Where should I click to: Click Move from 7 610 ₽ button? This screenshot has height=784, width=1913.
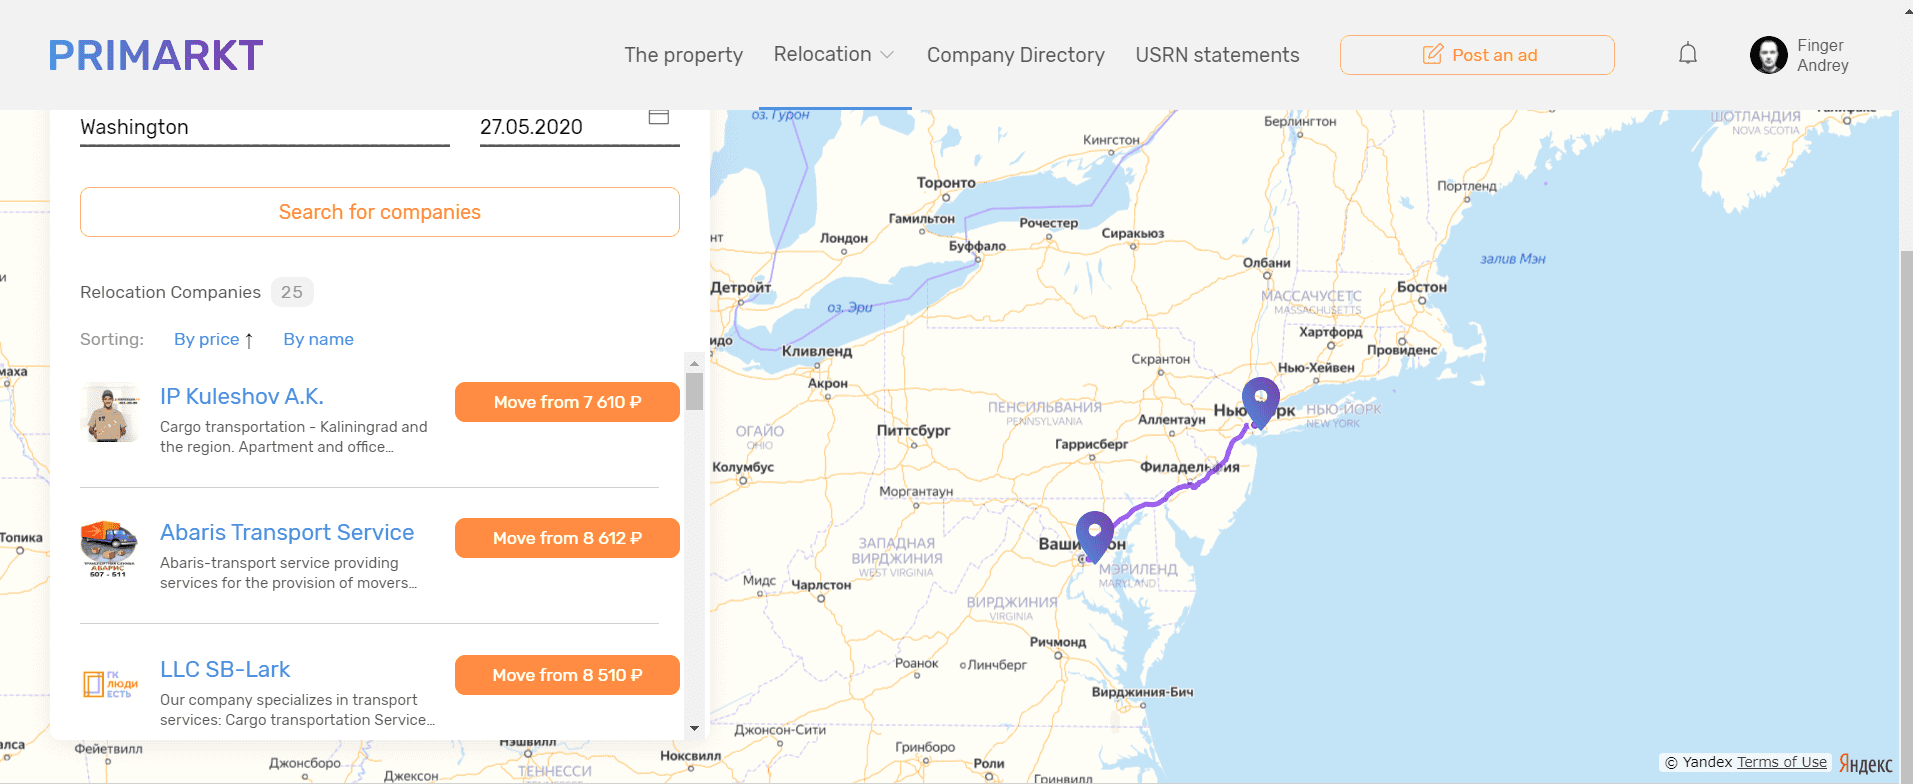point(567,402)
